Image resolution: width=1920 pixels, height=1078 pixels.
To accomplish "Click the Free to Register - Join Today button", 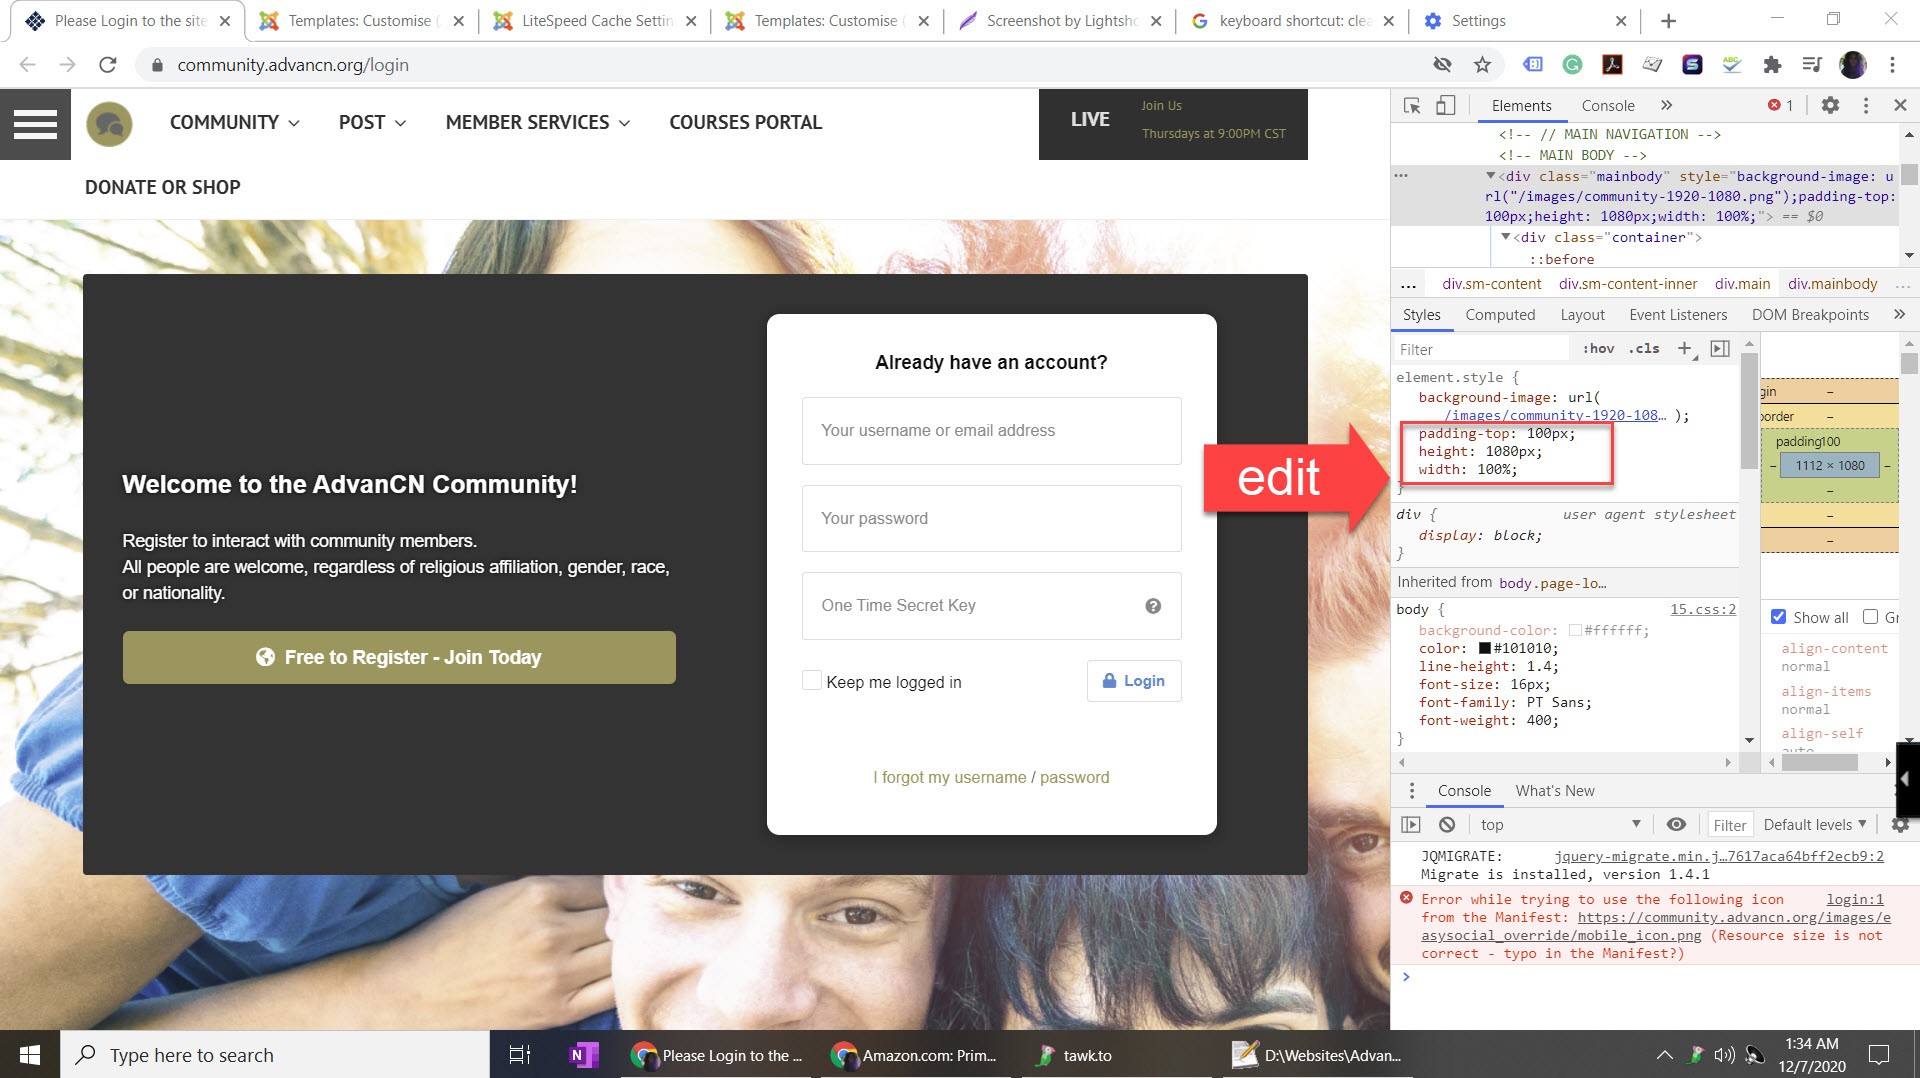I will click(x=399, y=657).
